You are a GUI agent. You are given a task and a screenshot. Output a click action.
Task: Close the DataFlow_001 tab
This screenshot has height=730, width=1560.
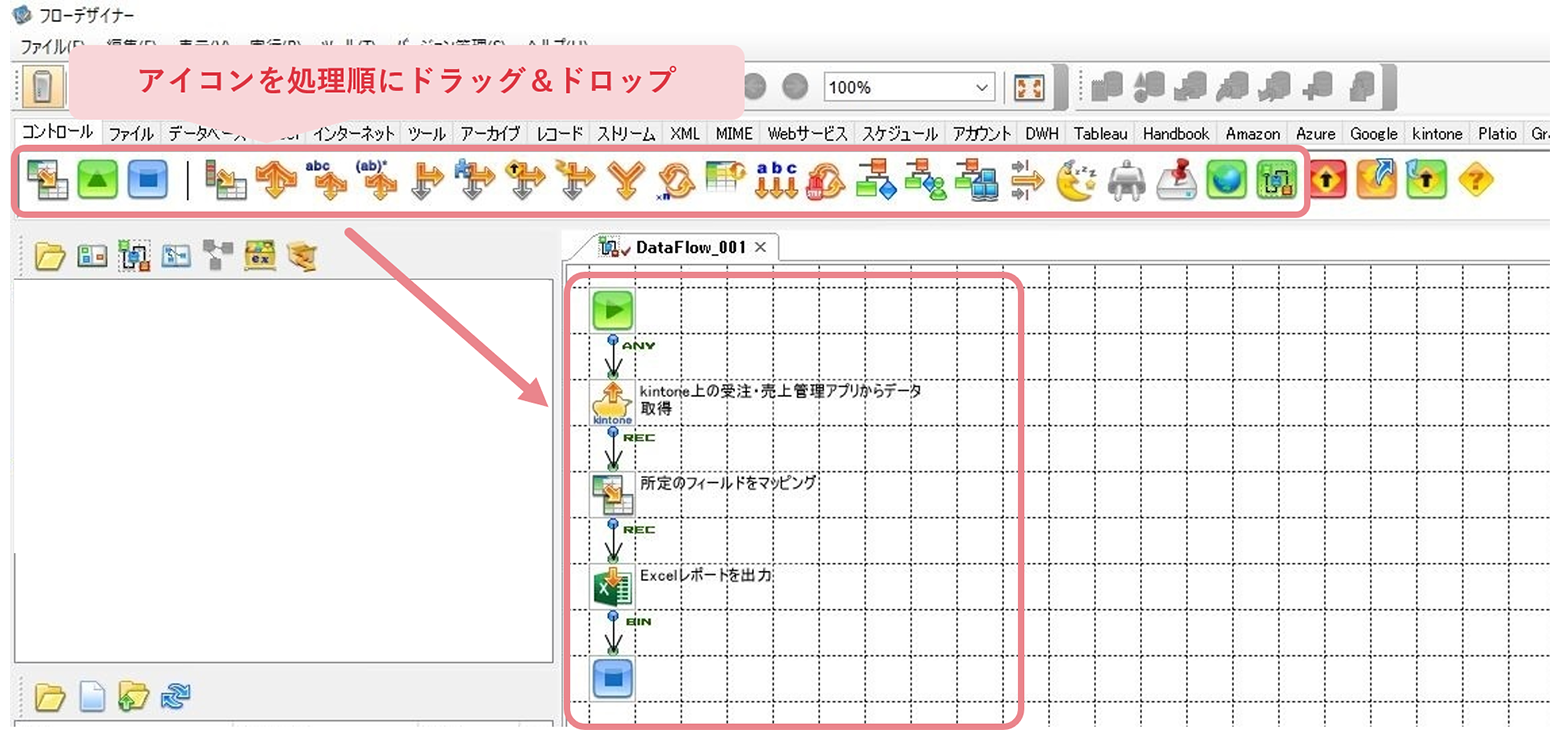pyautogui.click(x=760, y=247)
